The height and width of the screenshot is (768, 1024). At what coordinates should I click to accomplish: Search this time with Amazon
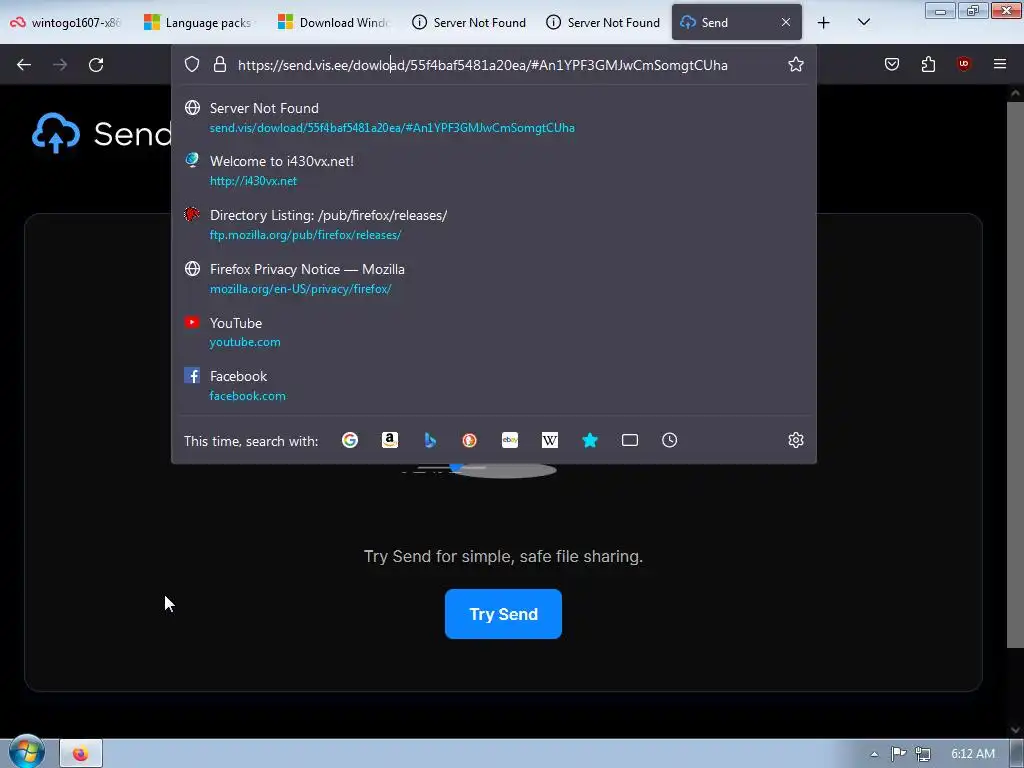coord(390,440)
